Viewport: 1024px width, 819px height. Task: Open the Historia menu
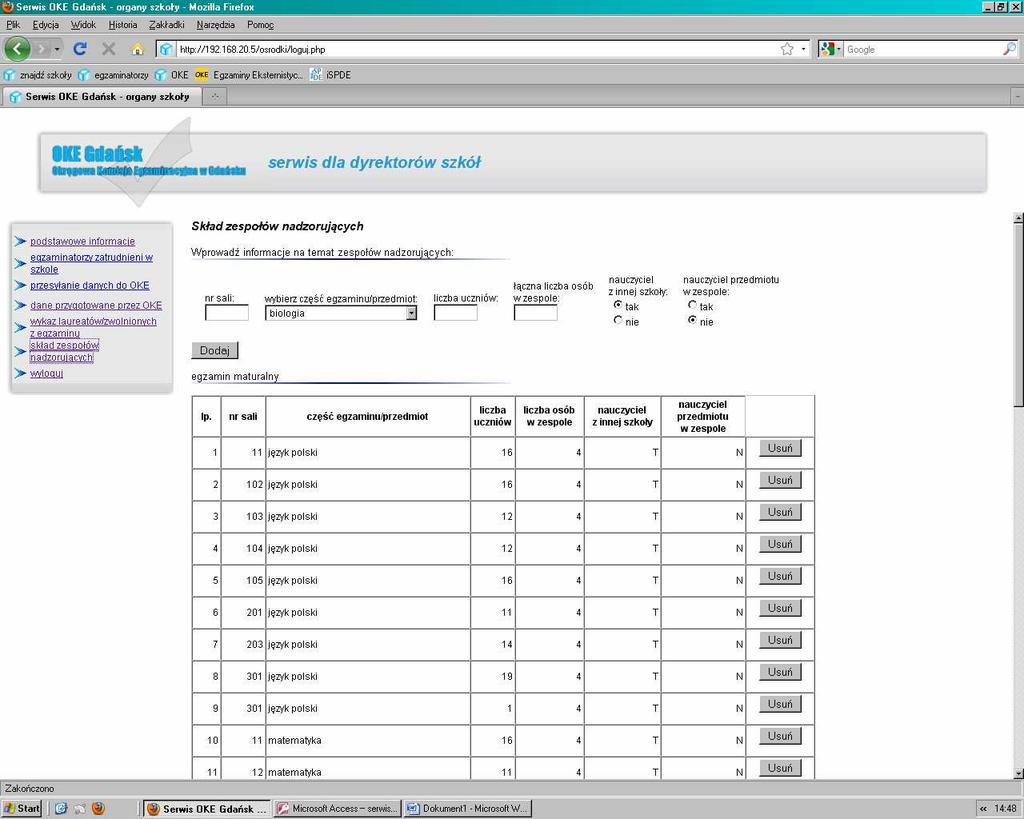coord(123,25)
